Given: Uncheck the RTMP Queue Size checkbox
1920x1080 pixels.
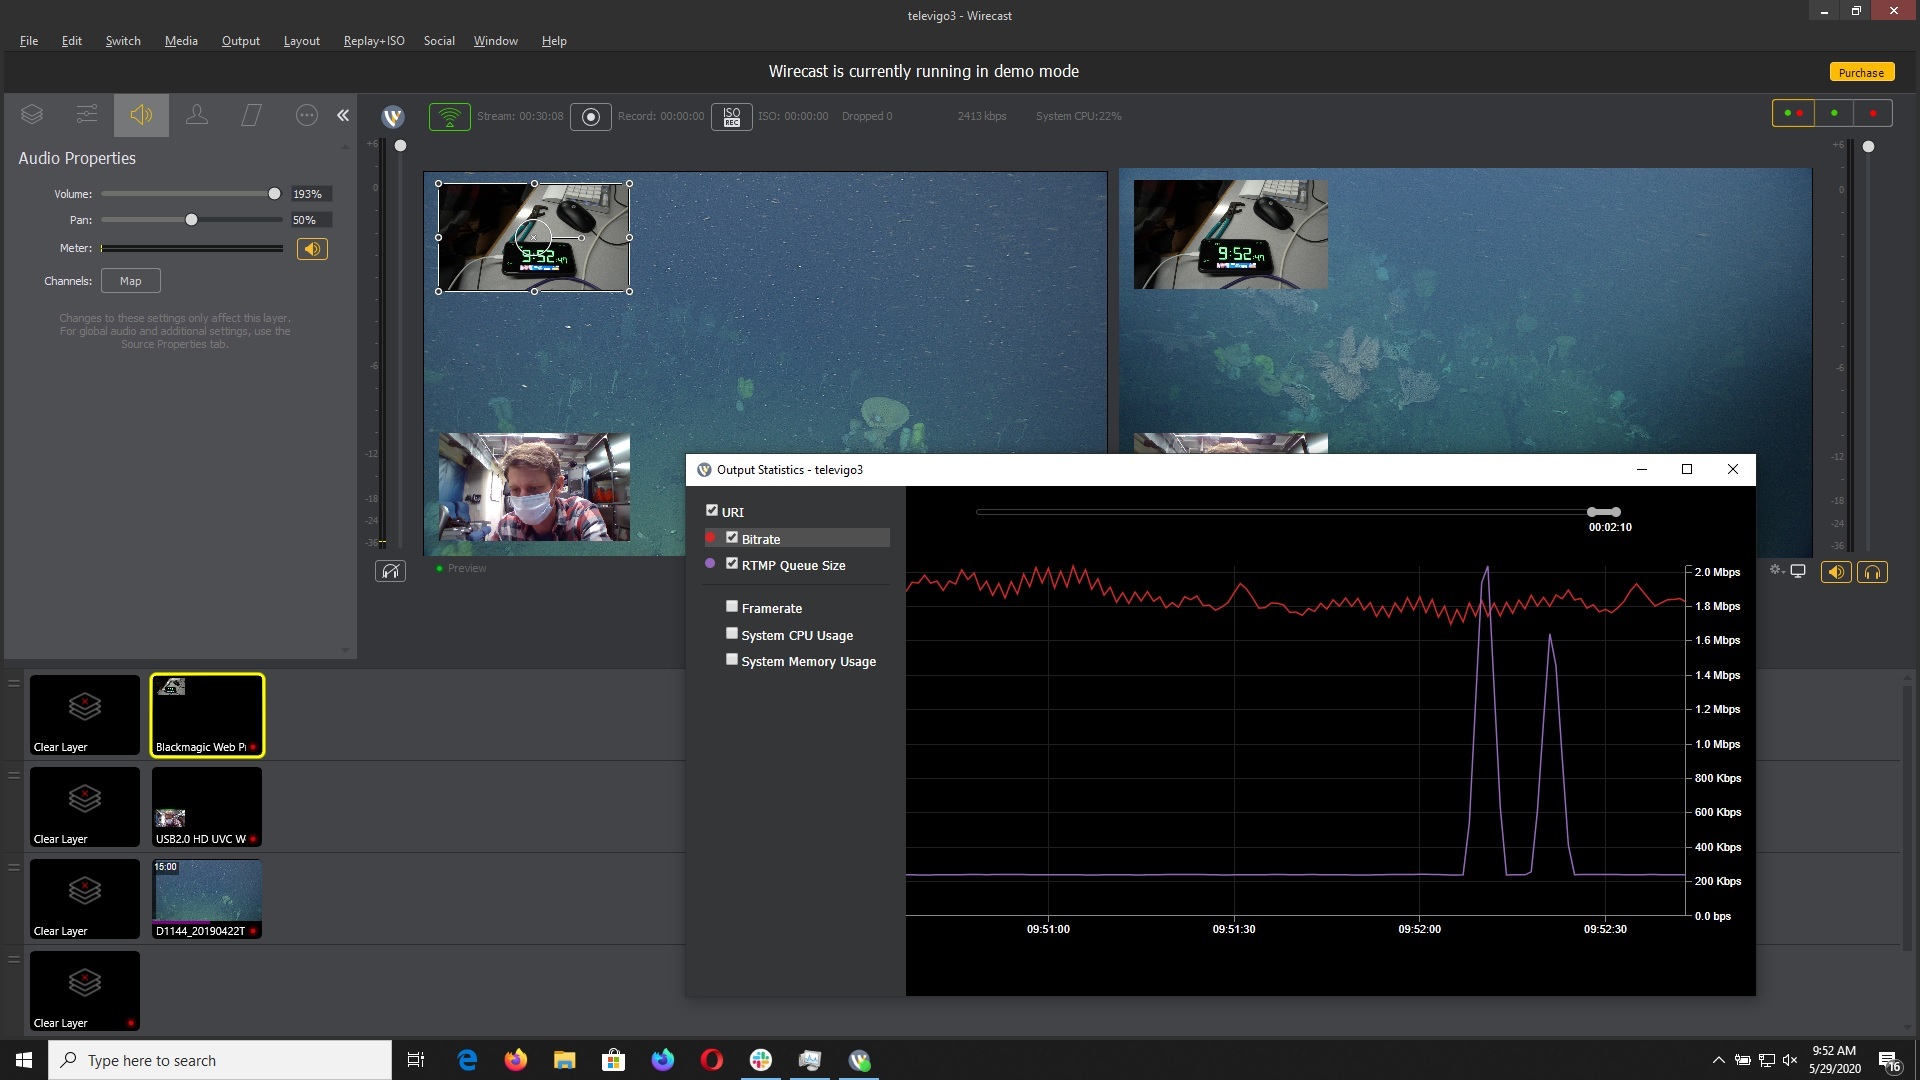Looking at the screenshot, I should click(x=732, y=563).
